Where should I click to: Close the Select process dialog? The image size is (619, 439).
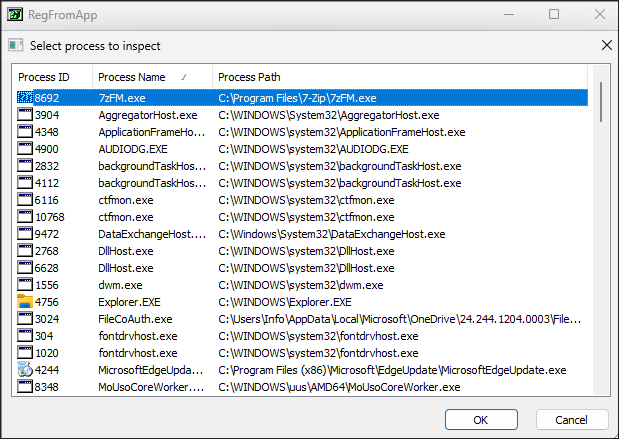pos(606,46)
